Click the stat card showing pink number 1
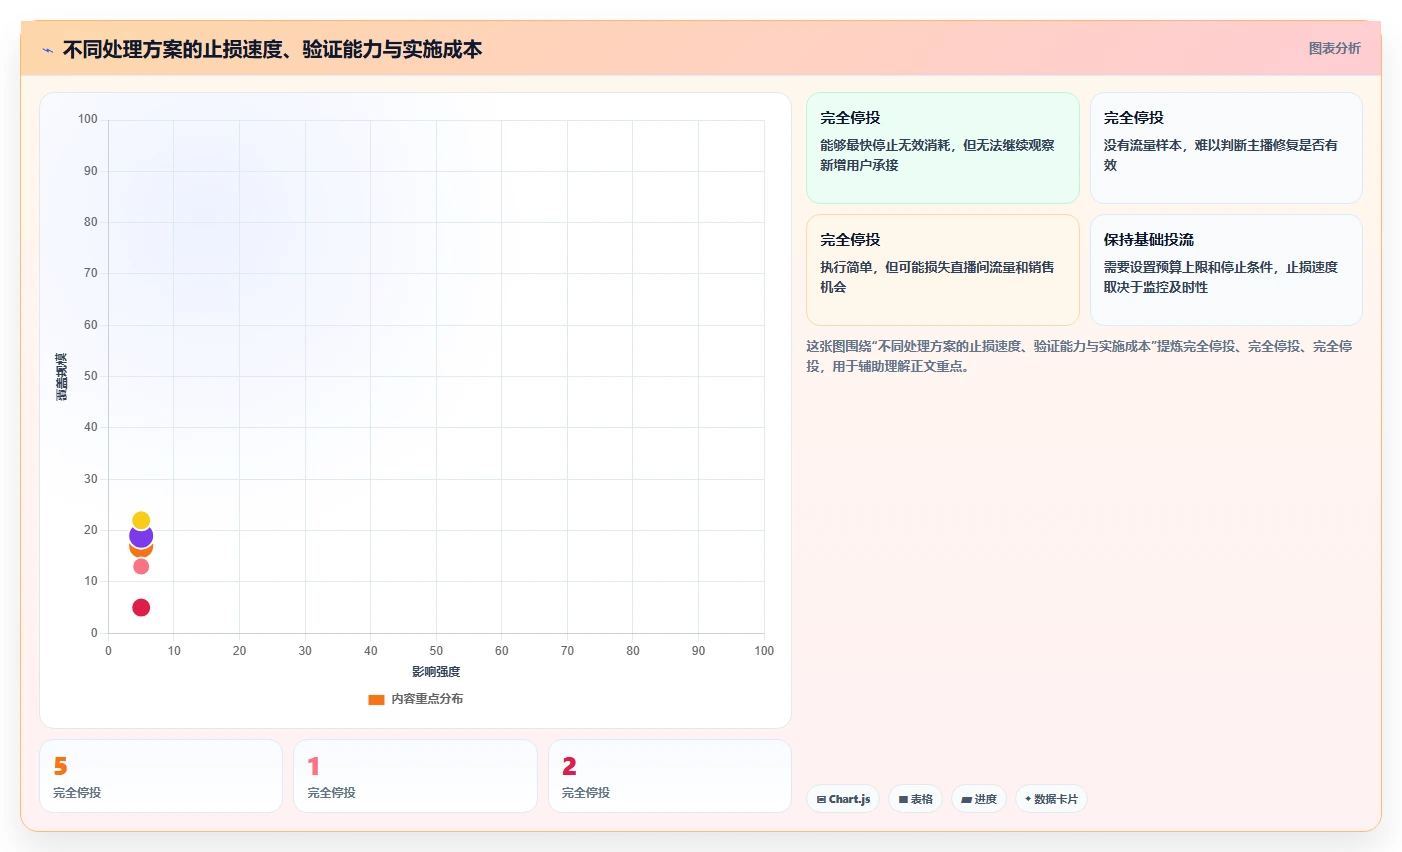 coord(415,776)
